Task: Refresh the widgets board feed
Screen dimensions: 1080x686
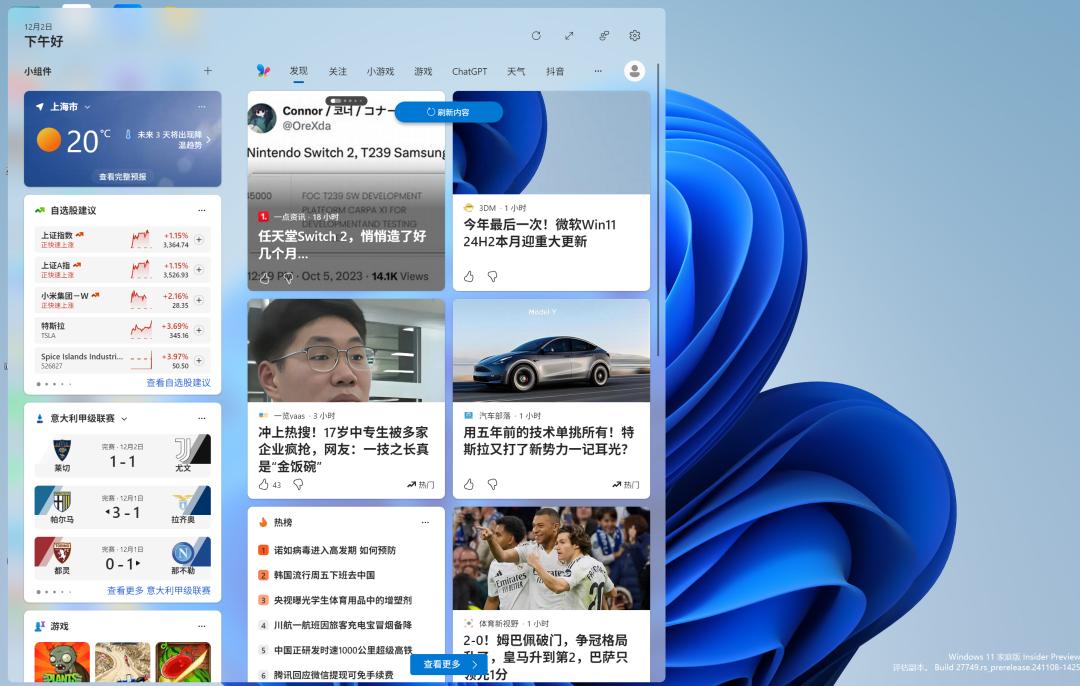Action: click(536, 36)
